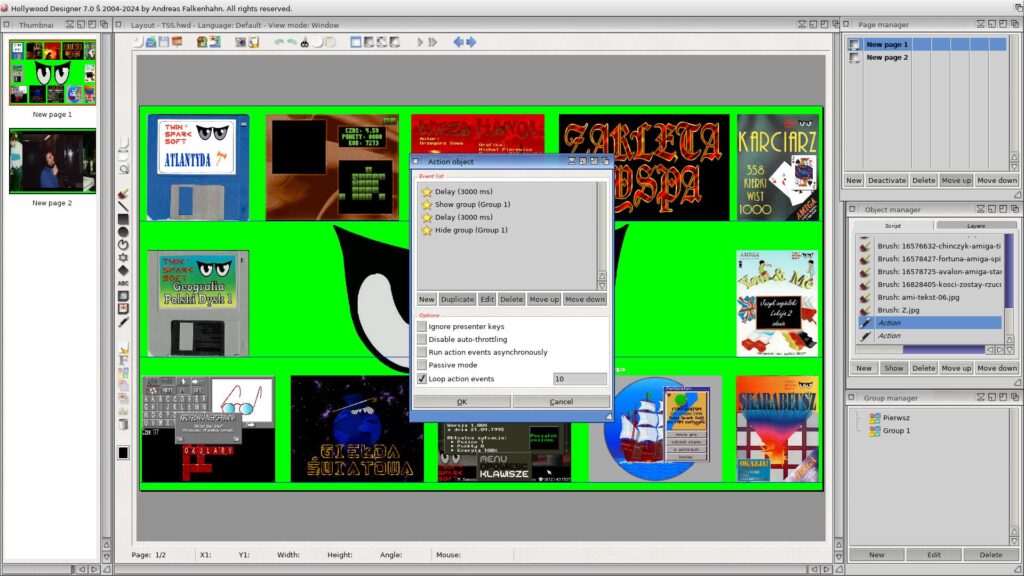Select Pierwsz group in Group manager
1024x576 pixels.
click(896, 418)
